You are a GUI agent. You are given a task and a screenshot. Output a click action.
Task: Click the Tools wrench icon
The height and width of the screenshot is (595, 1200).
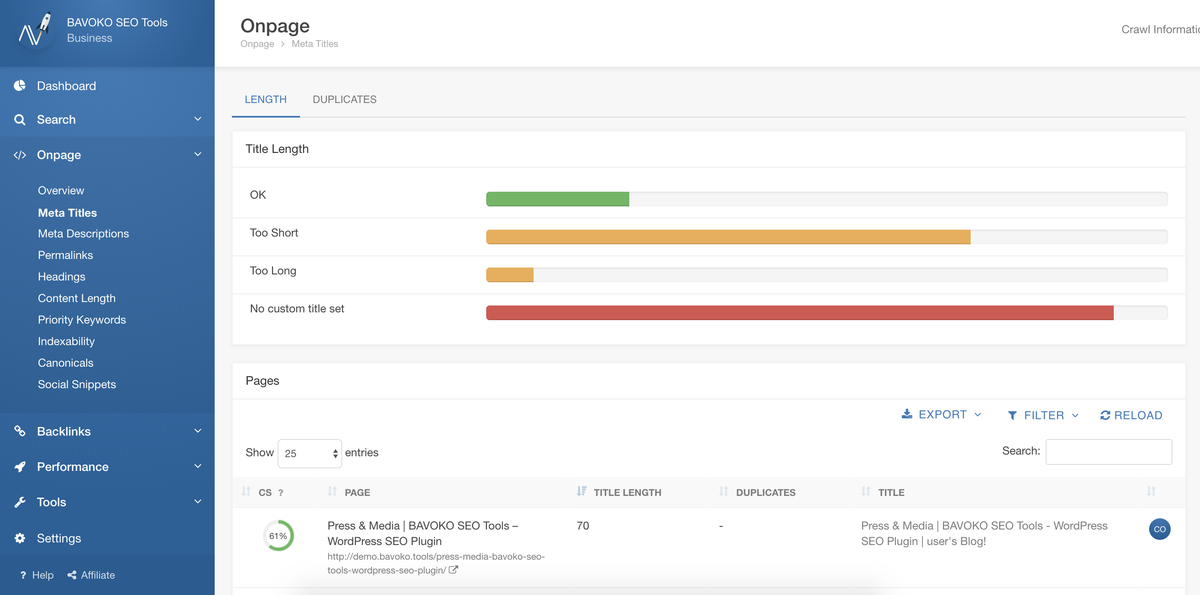click(20, 502)
